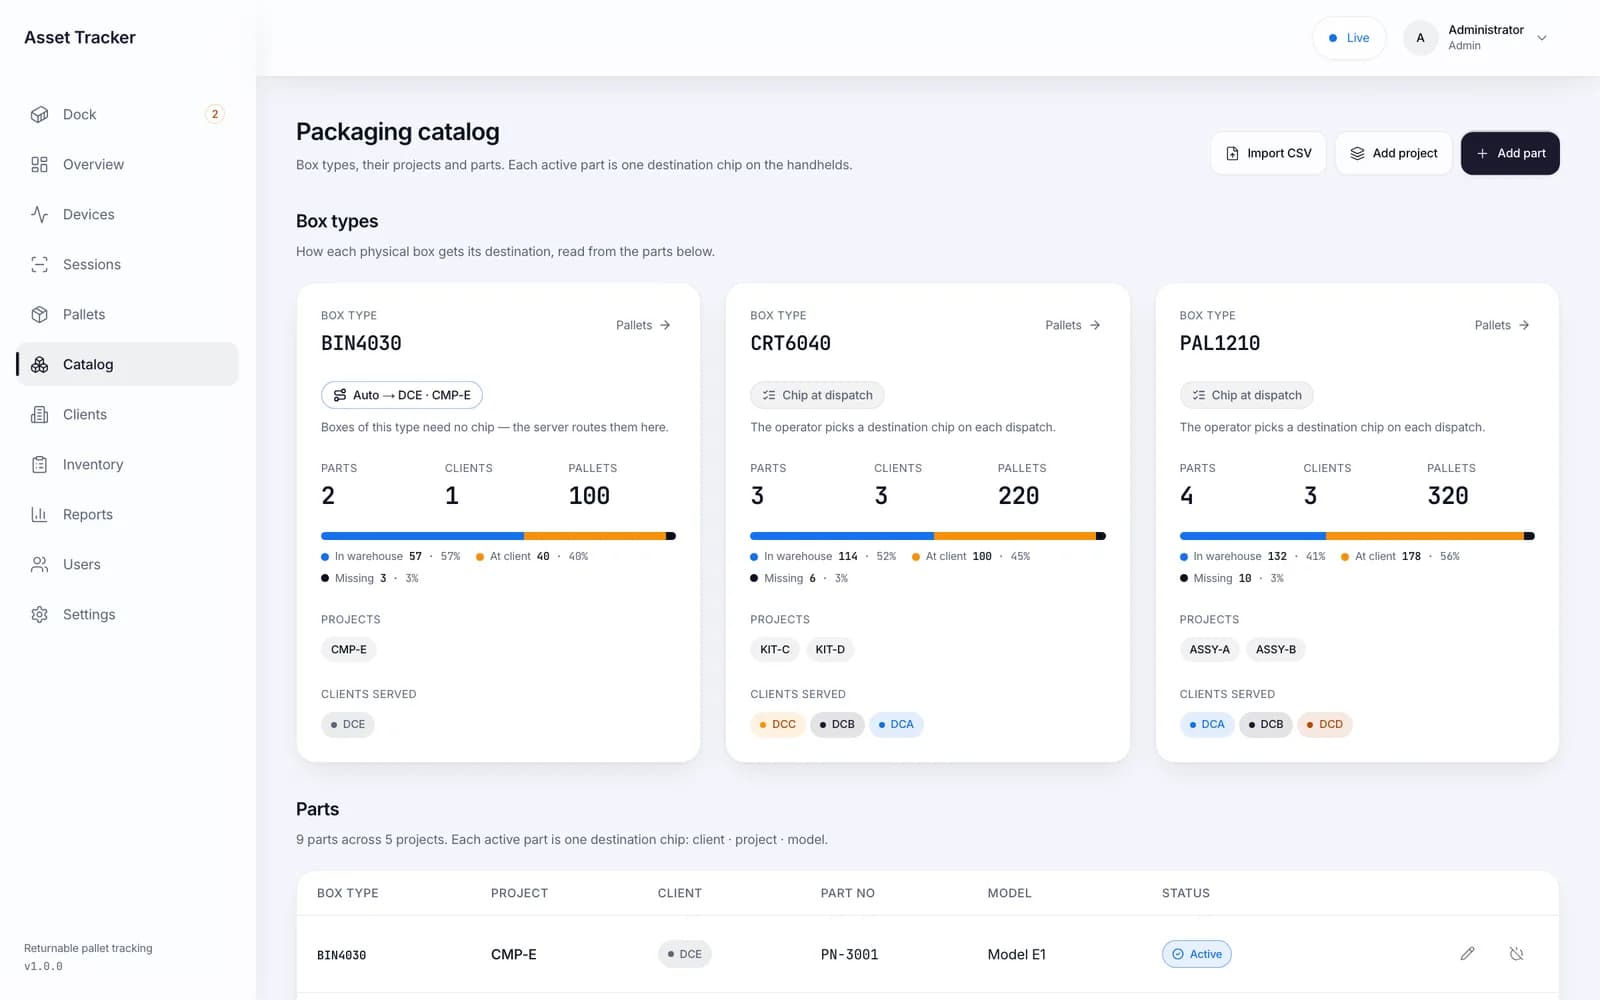The height and width of the screenshot is (1000, 1600).
Task: Open Pallets link on PAL1210 card
Action: click(x=1502, y=325)
